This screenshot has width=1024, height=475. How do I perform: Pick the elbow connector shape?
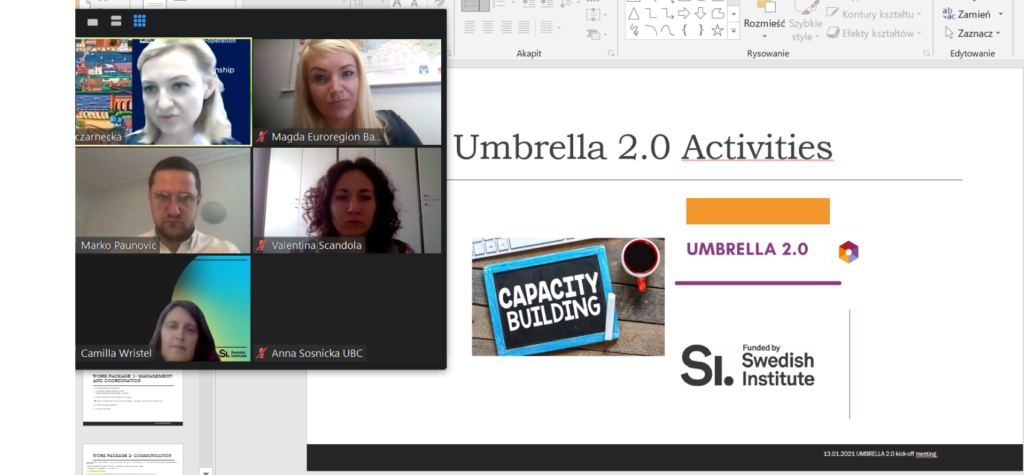click(x=650, y=14)
